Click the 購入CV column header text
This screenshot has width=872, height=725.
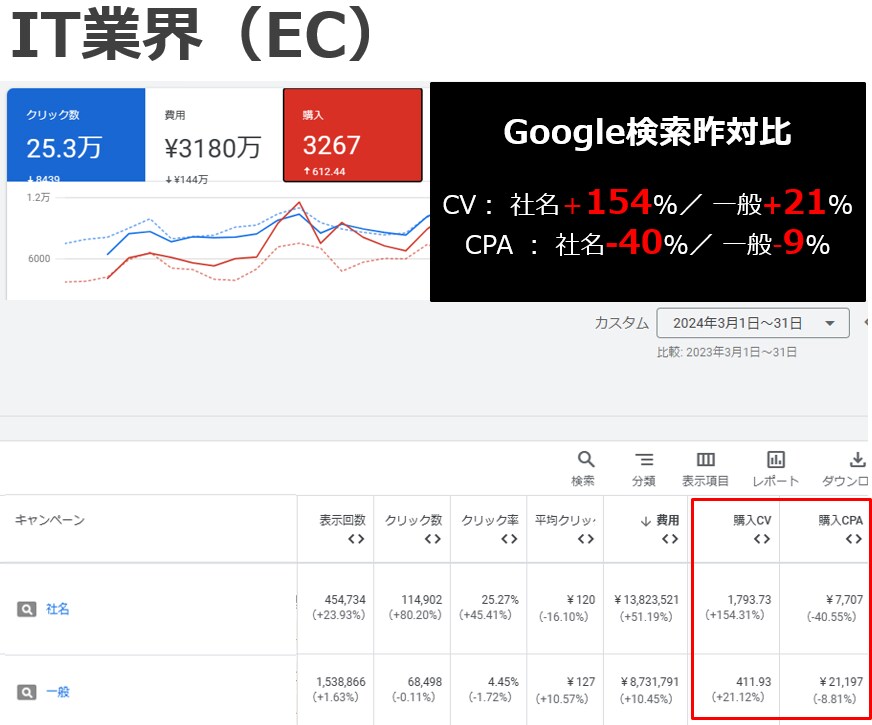click(x=752, y=520)
